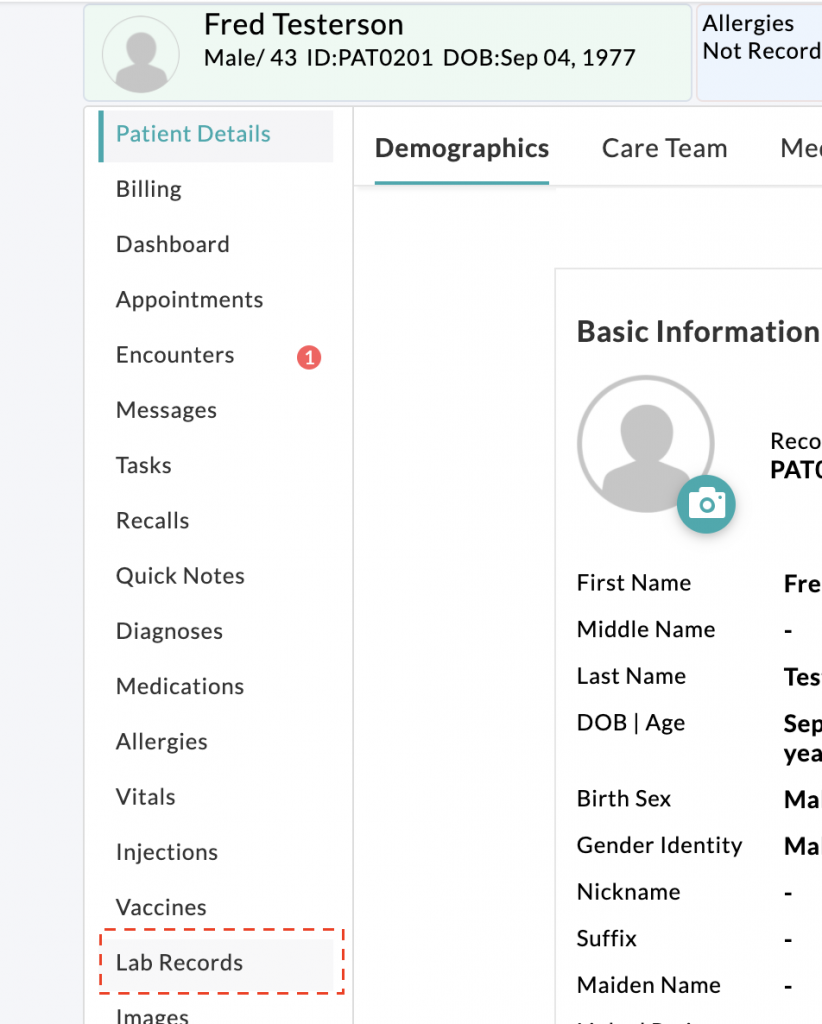
Task: Open the Encounters section
Action: click(x=175, y=355)
